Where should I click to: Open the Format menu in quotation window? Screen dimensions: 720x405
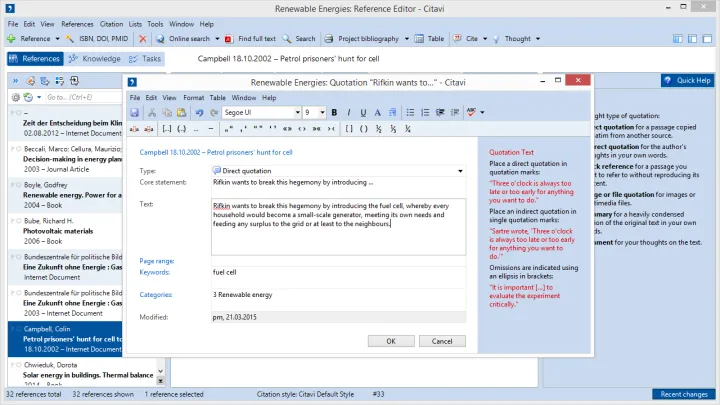pyautogui.click(x=193, y=98)
